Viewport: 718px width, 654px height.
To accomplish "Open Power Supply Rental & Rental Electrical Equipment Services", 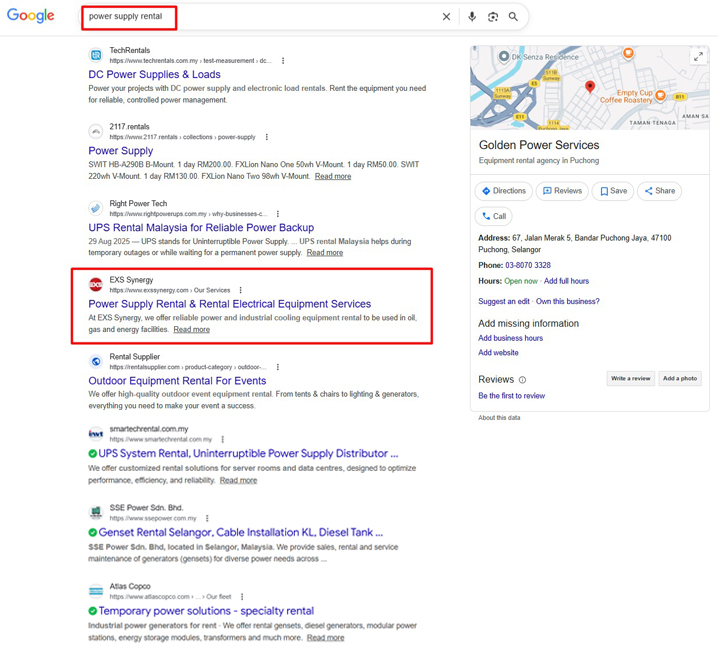I will click(x=229, y=304).
